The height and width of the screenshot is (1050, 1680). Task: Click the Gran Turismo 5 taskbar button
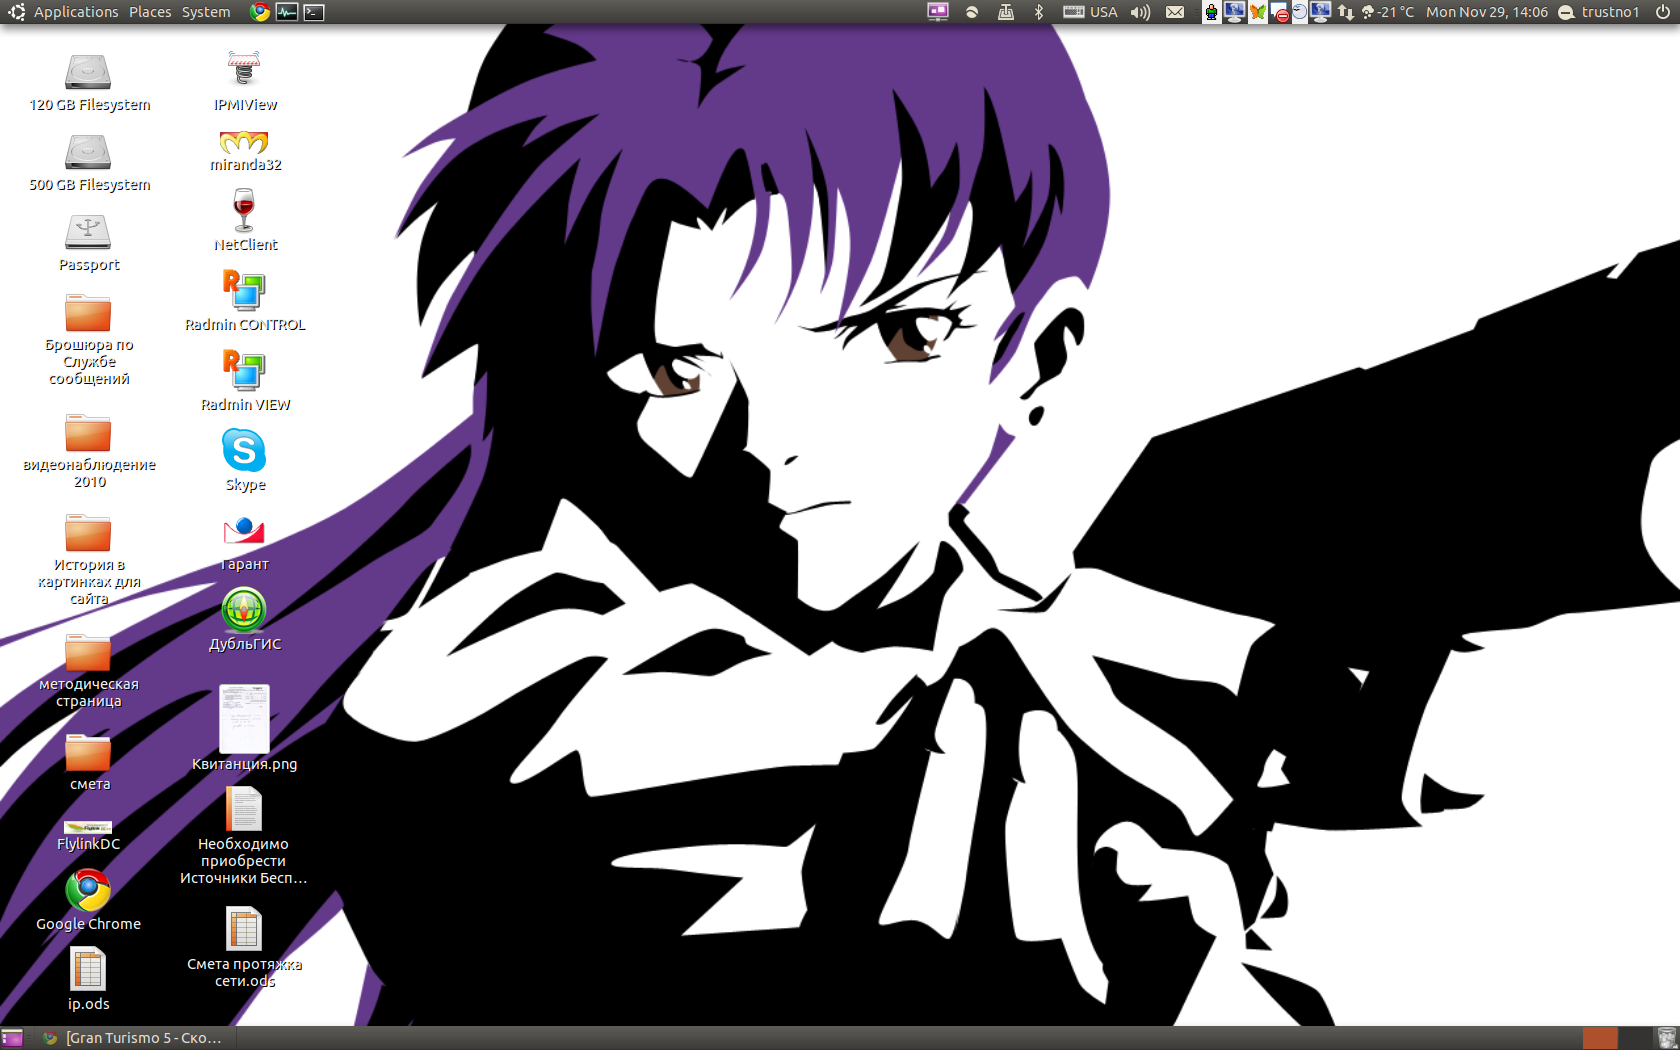coord(133,1038)
